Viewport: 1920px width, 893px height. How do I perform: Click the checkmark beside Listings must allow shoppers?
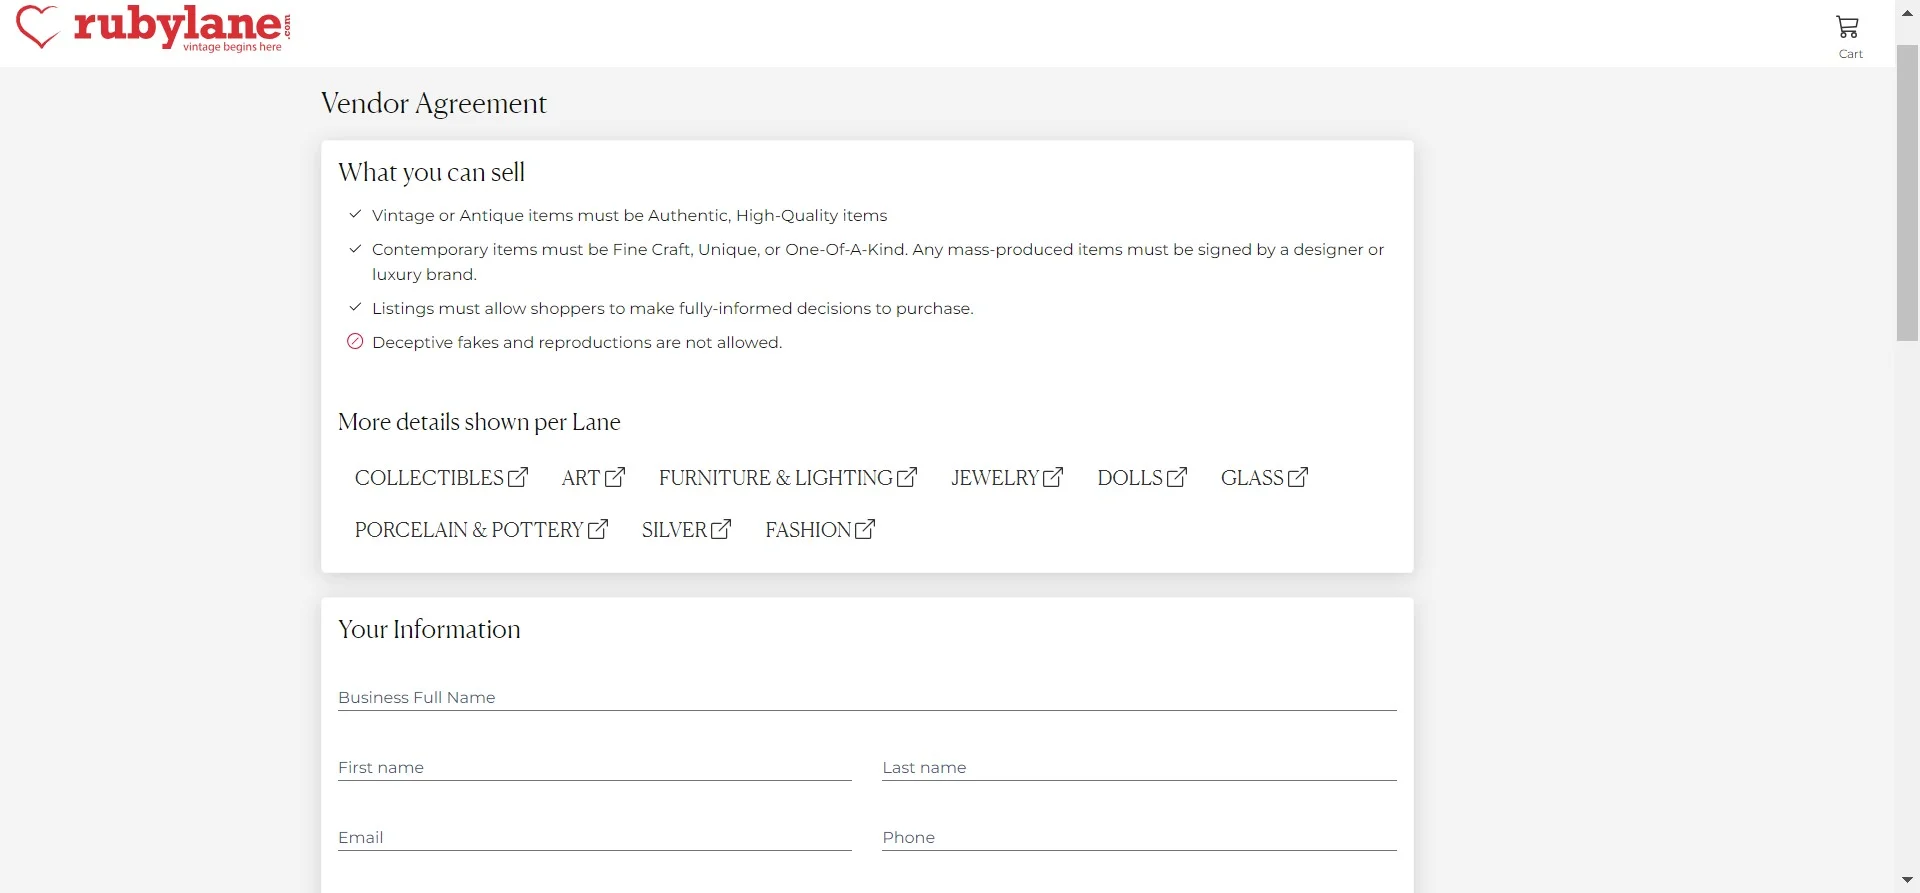pyautogui.click(x=355, y=307)
